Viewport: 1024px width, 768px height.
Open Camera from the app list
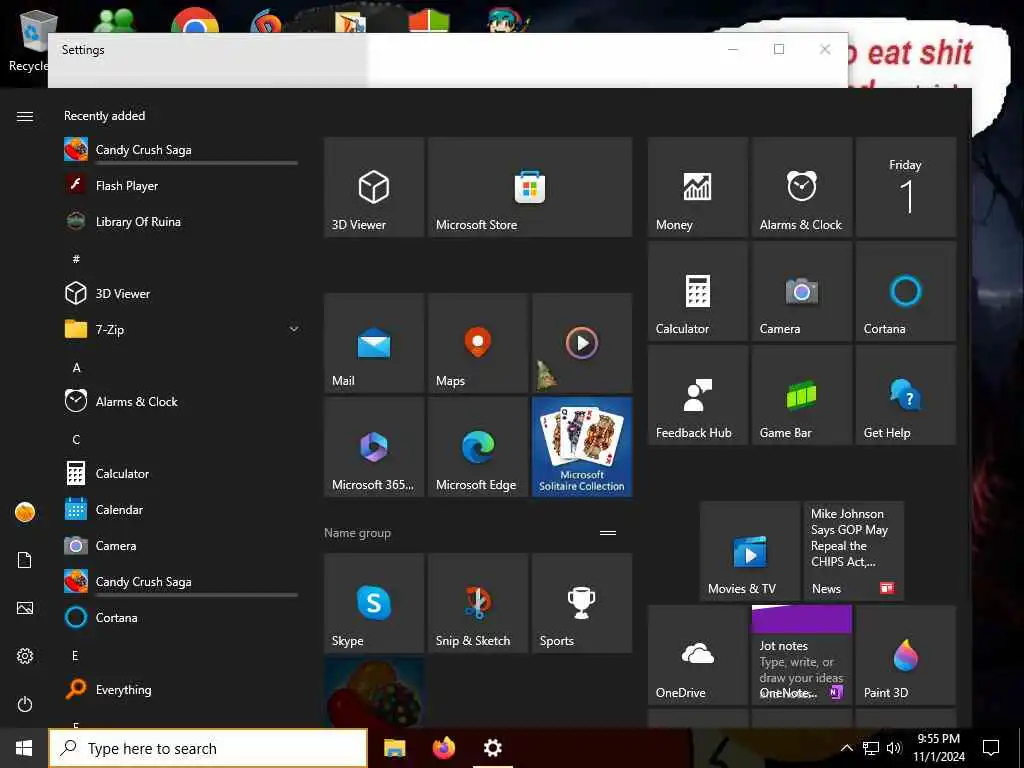pyautogui.click(x=182, y=545)
